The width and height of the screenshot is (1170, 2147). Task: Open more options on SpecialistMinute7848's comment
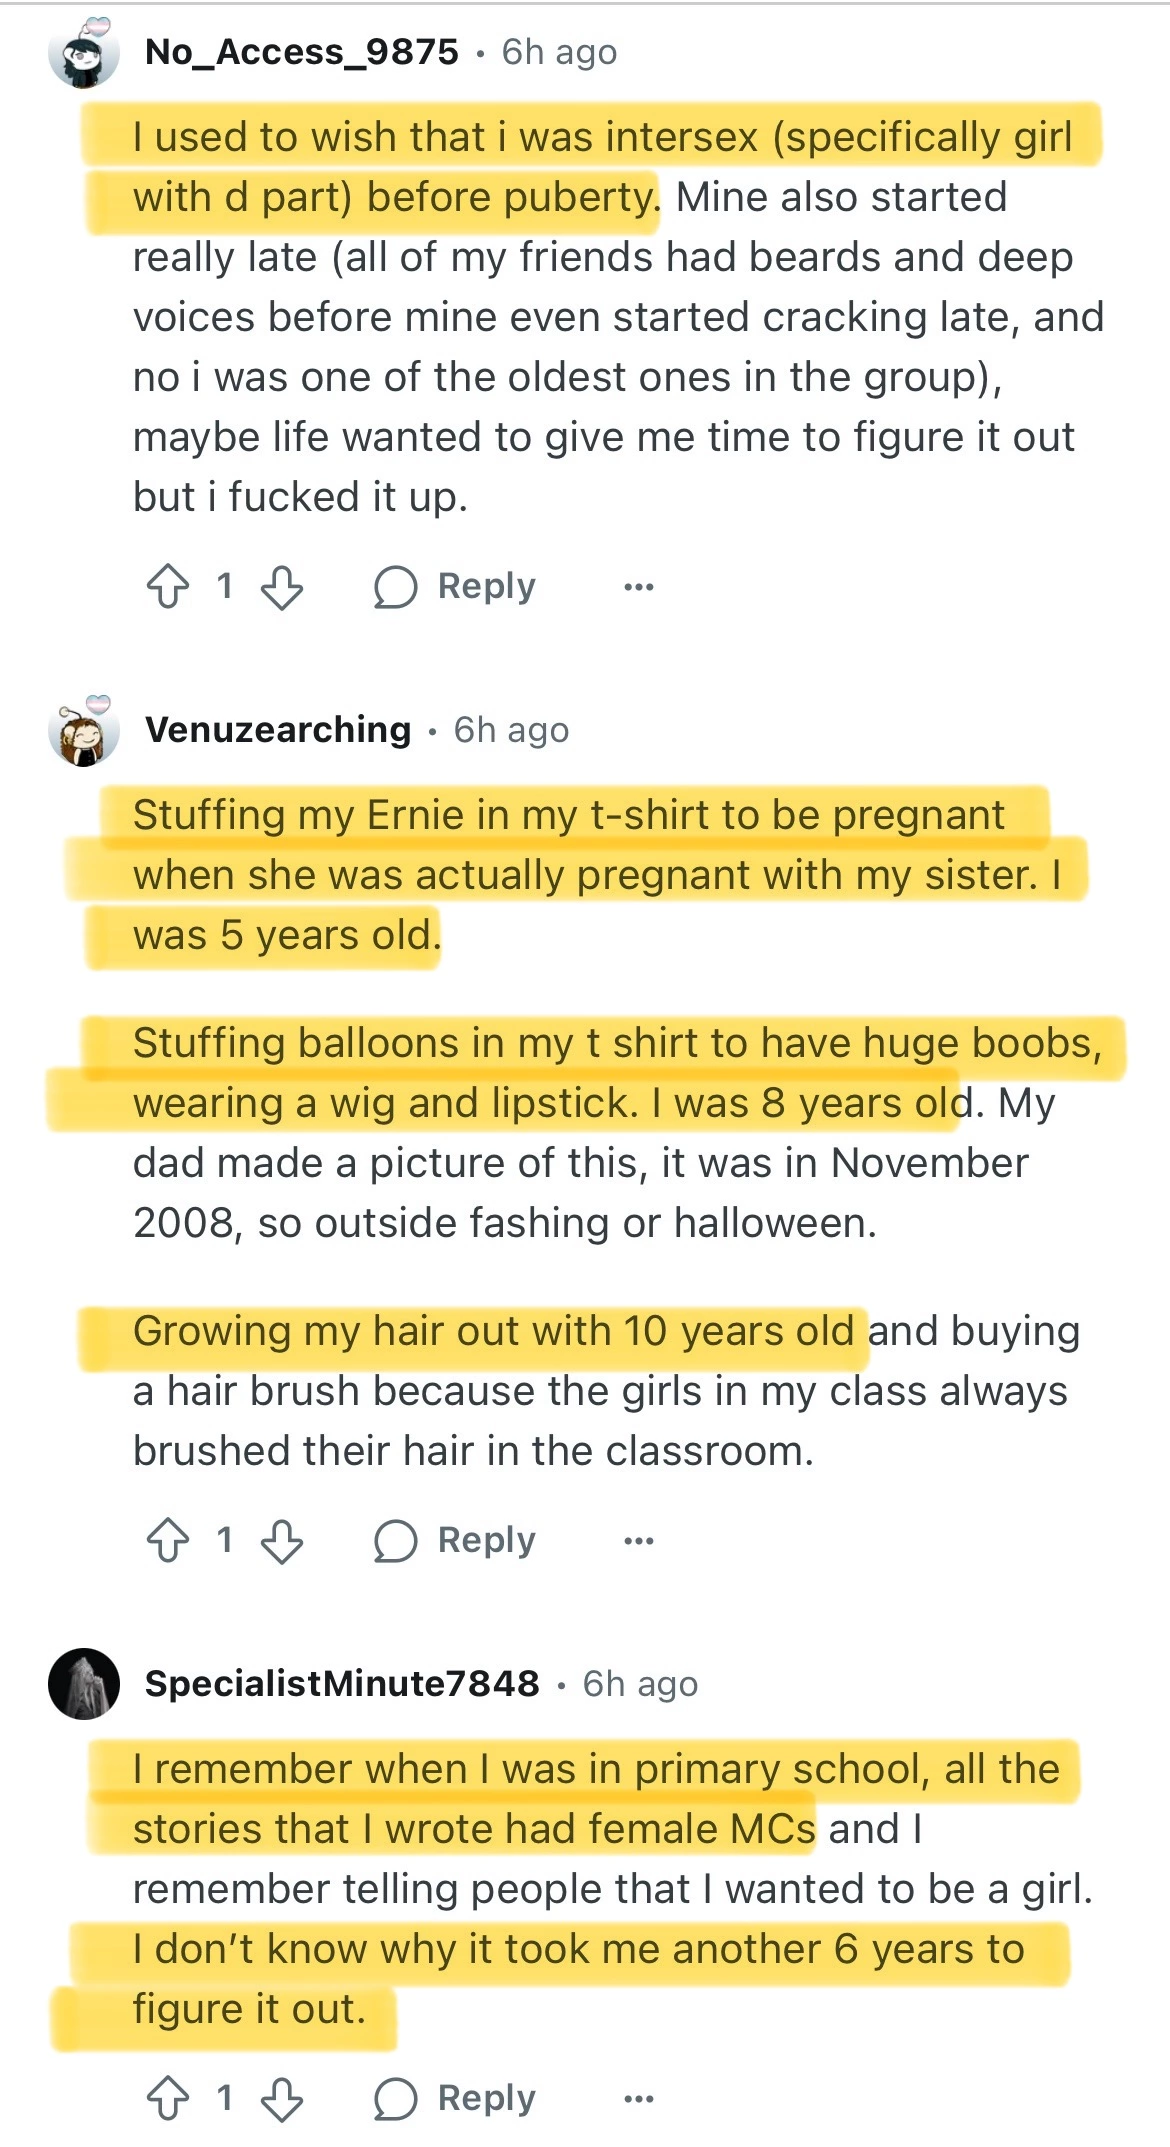[638, 2099]
